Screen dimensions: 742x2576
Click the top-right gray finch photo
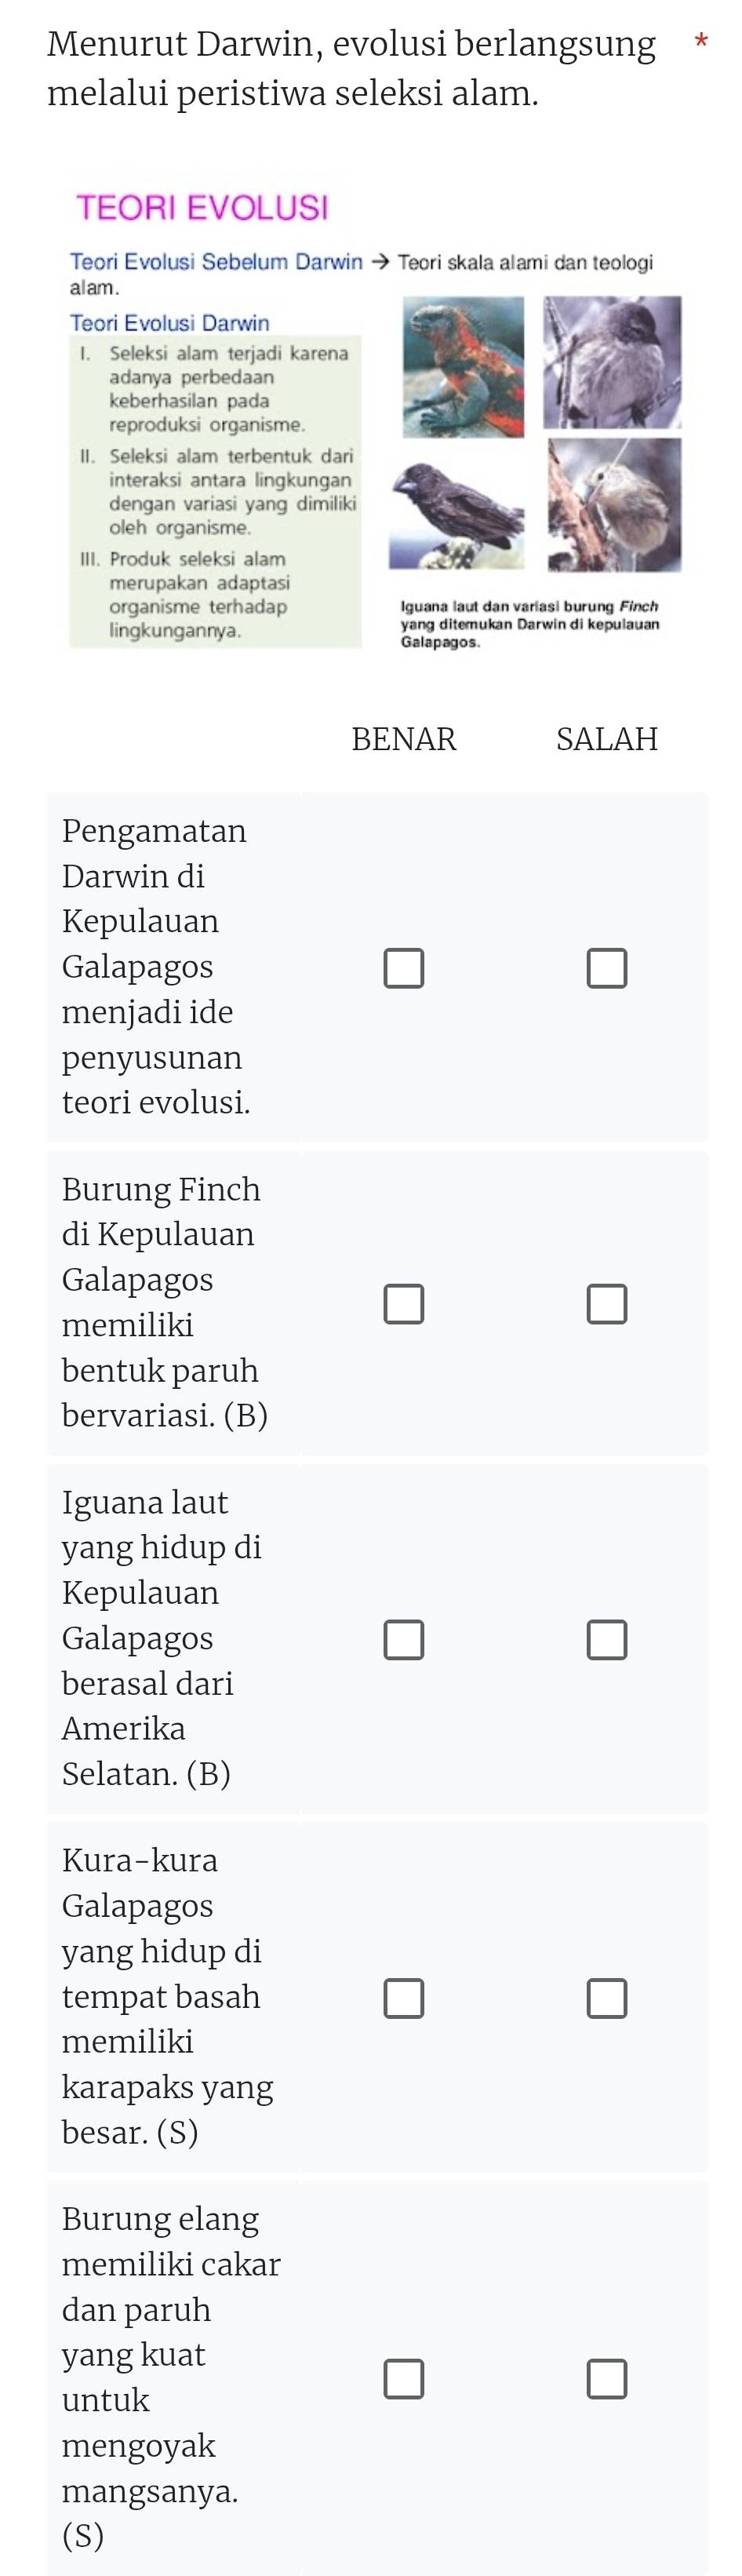612,362
